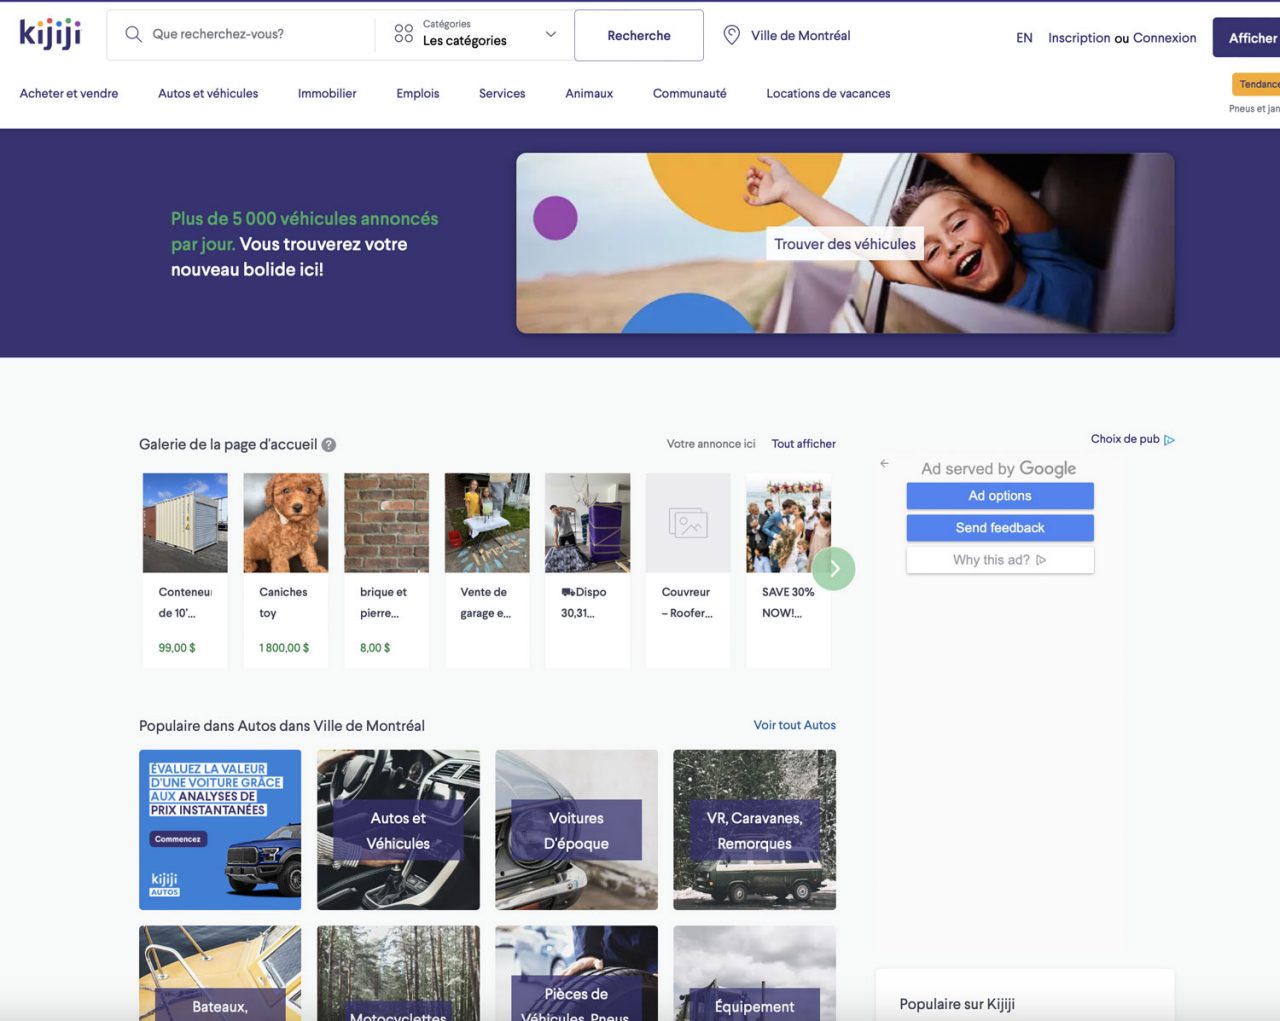
Task: Open the Caniches toy listing thumbnail
Action: [x=285, y=521]
